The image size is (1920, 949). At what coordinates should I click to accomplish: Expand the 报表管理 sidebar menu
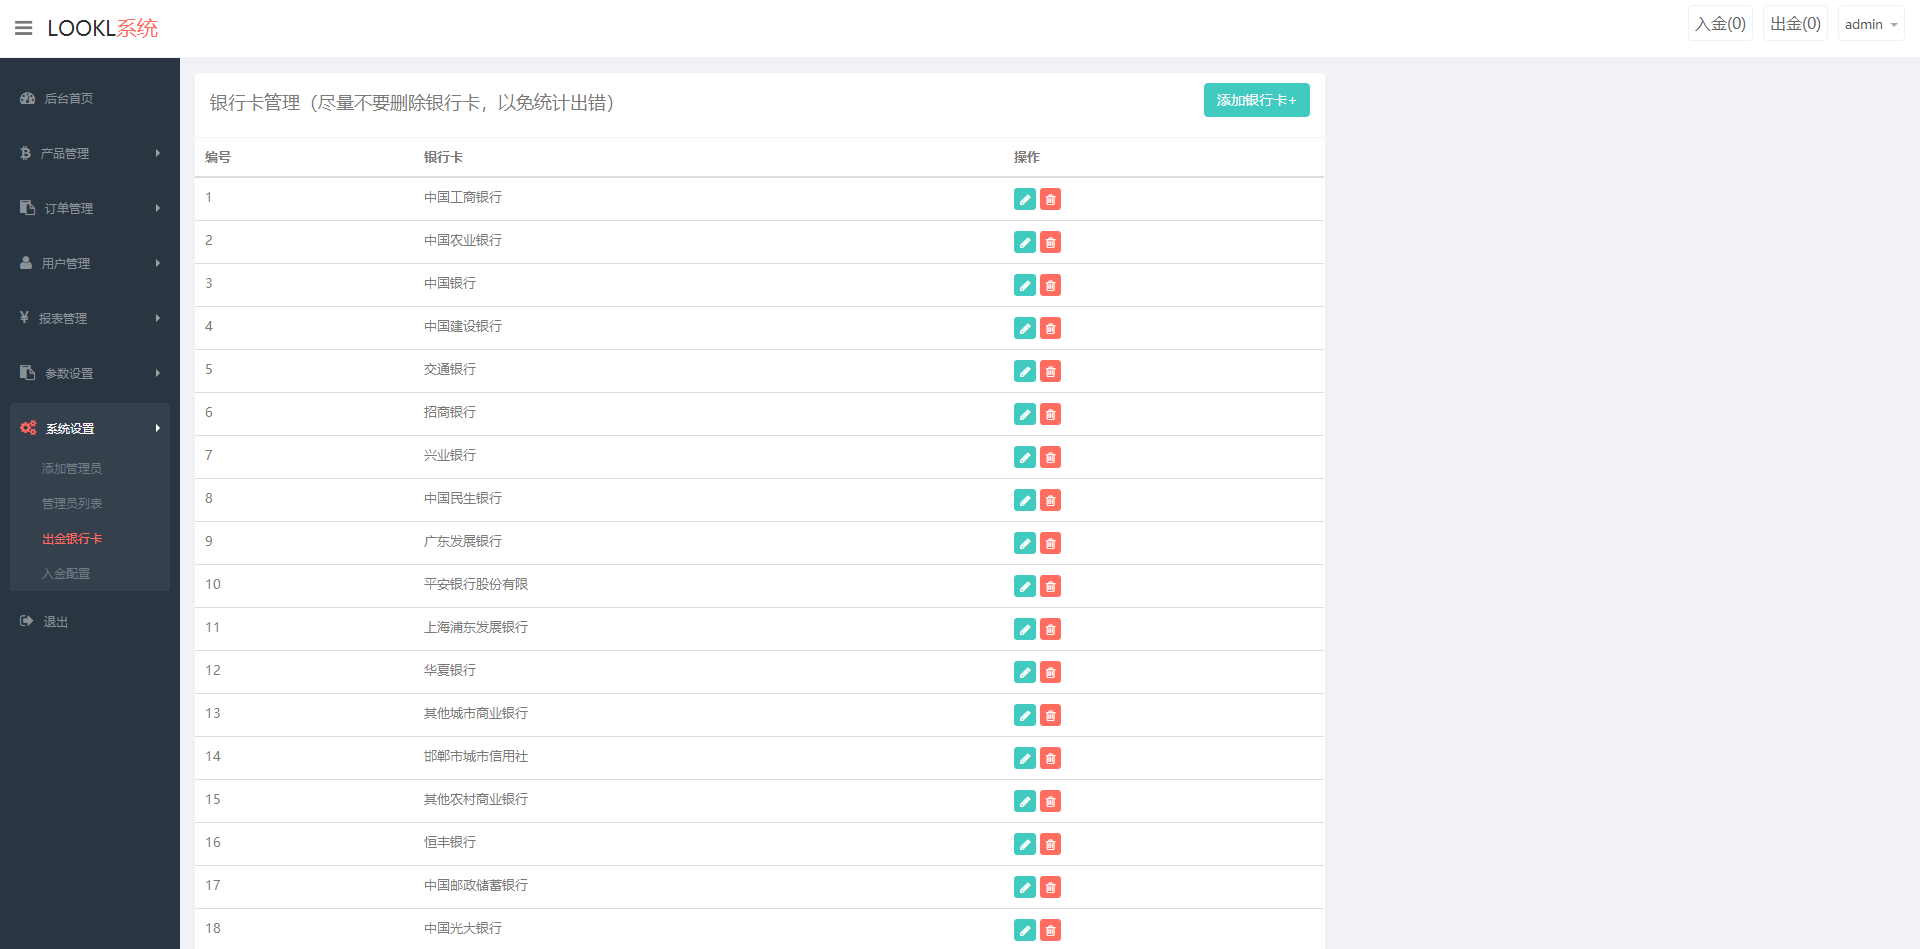(90, 318)
